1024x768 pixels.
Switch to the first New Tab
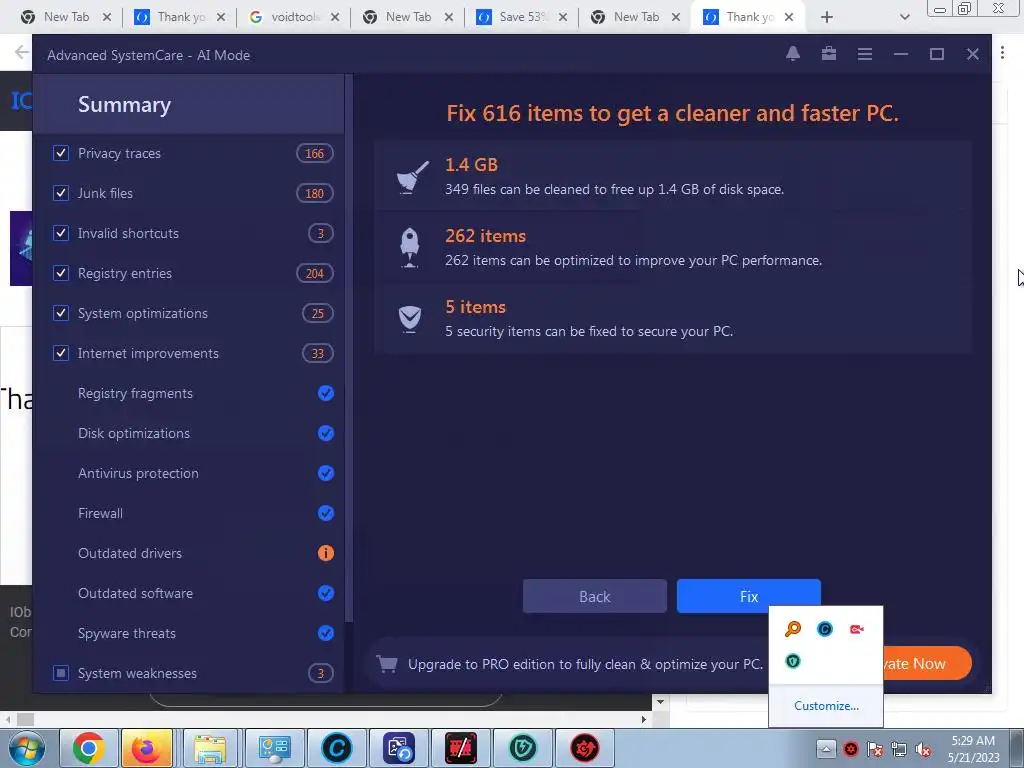tap(65, 17)
